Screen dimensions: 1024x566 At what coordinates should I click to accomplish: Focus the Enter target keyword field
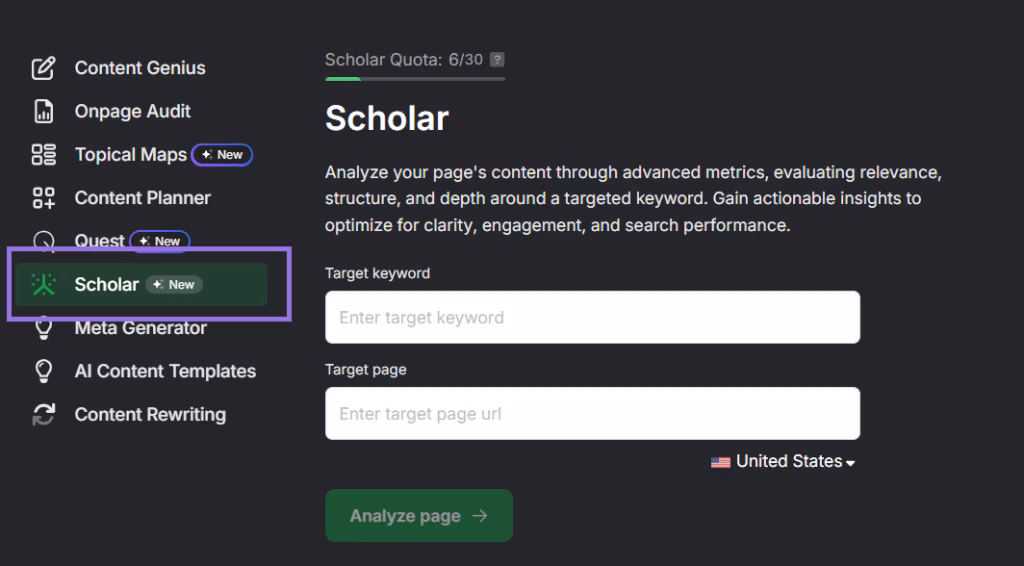click(x=592, y=318)
